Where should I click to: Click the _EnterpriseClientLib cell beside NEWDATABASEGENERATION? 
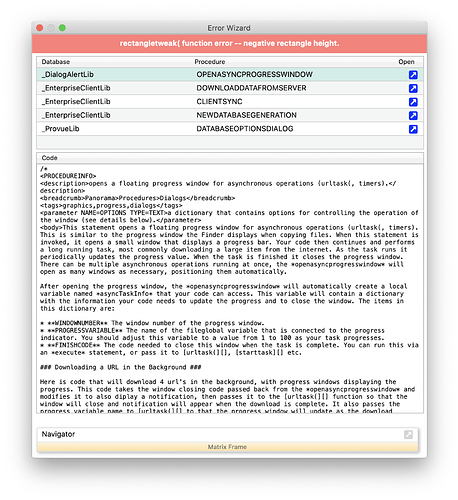pyautogui.click(x=76, y=115)
